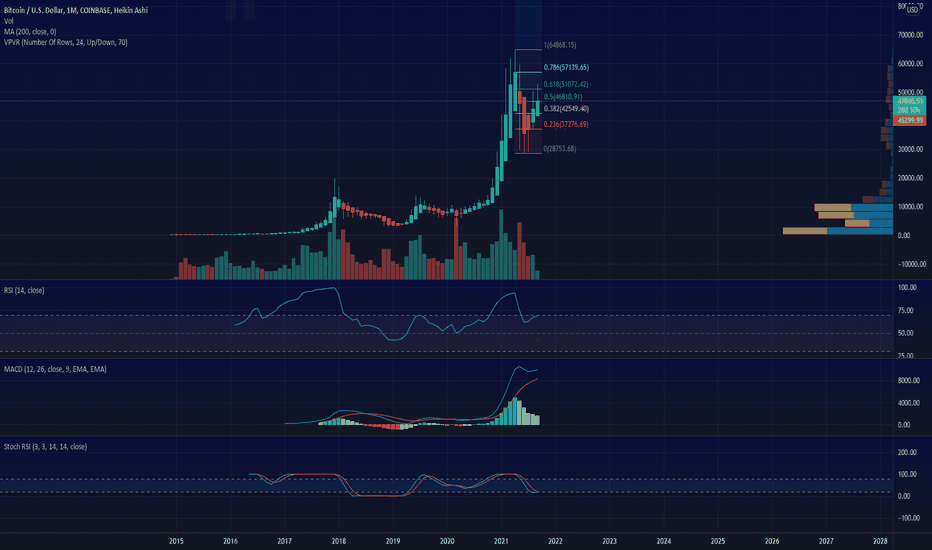Click the 2018 label on the time axis

(x=339, y=541)
